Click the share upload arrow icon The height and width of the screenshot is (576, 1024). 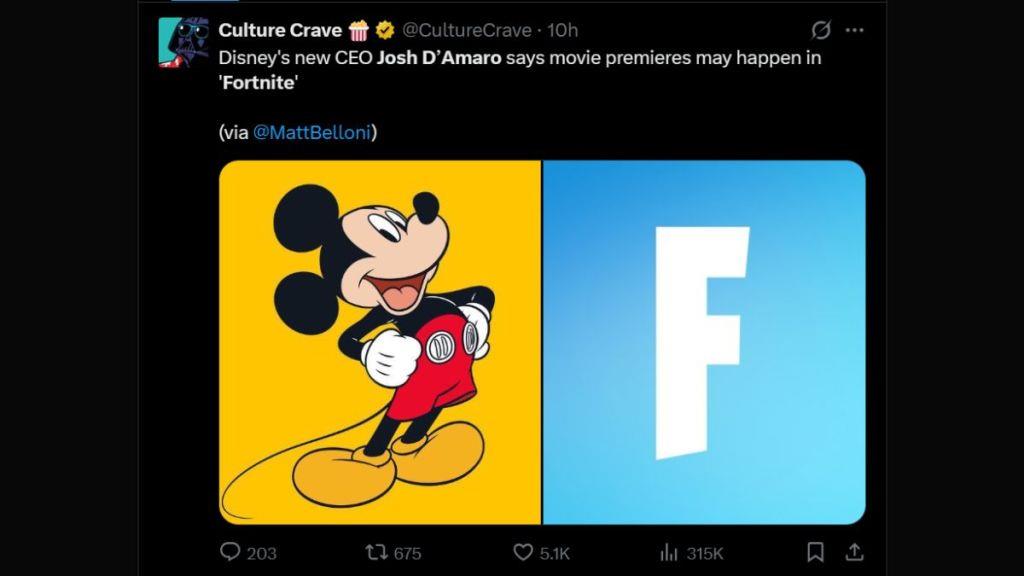[x=854, y=552]
